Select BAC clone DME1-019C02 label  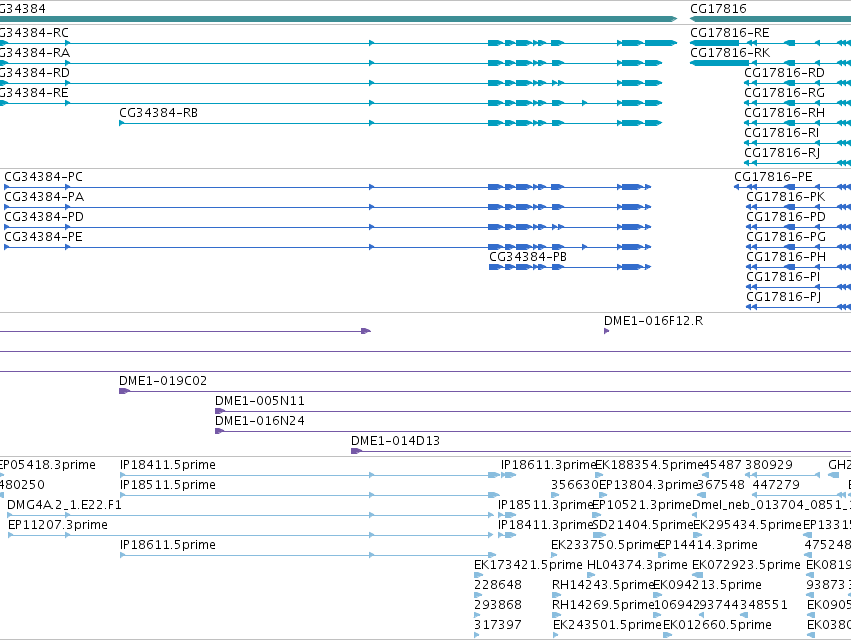[x=163, y=381]
